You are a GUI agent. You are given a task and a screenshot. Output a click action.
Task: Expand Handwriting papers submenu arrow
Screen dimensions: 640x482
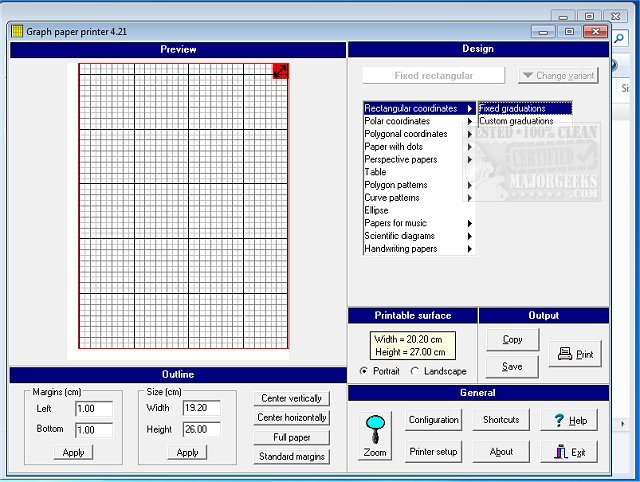tap(470, 249)
